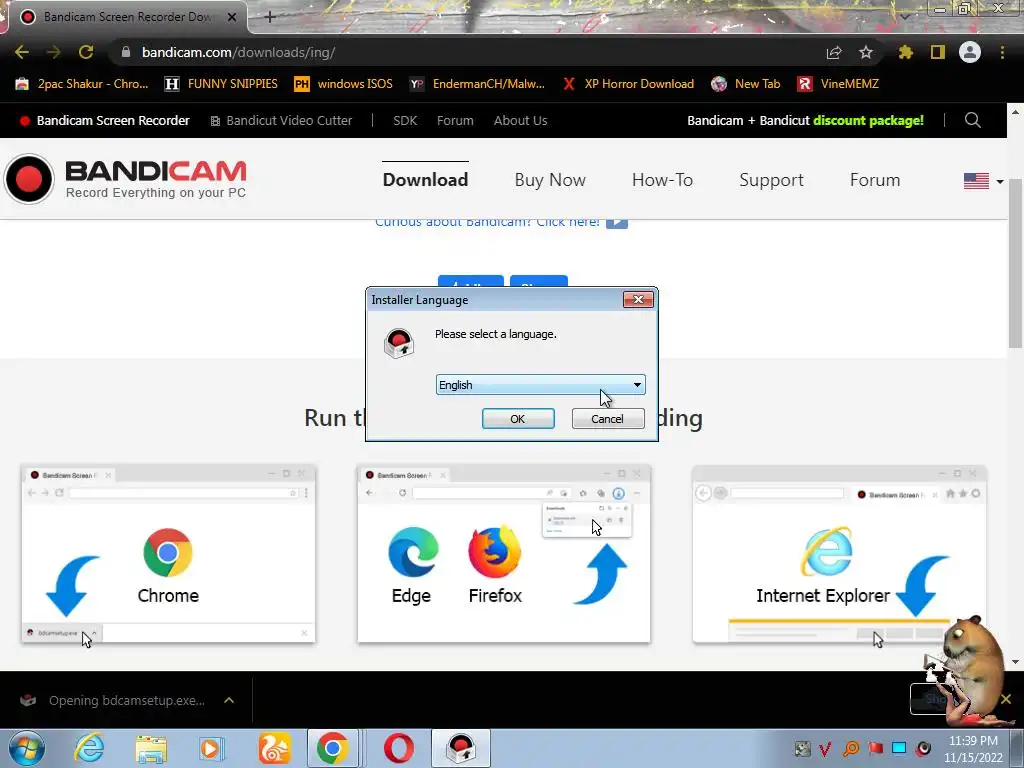Open UC Browser from the taskbar
Viewport: 1024px width, 768px height.
[274, 748]
